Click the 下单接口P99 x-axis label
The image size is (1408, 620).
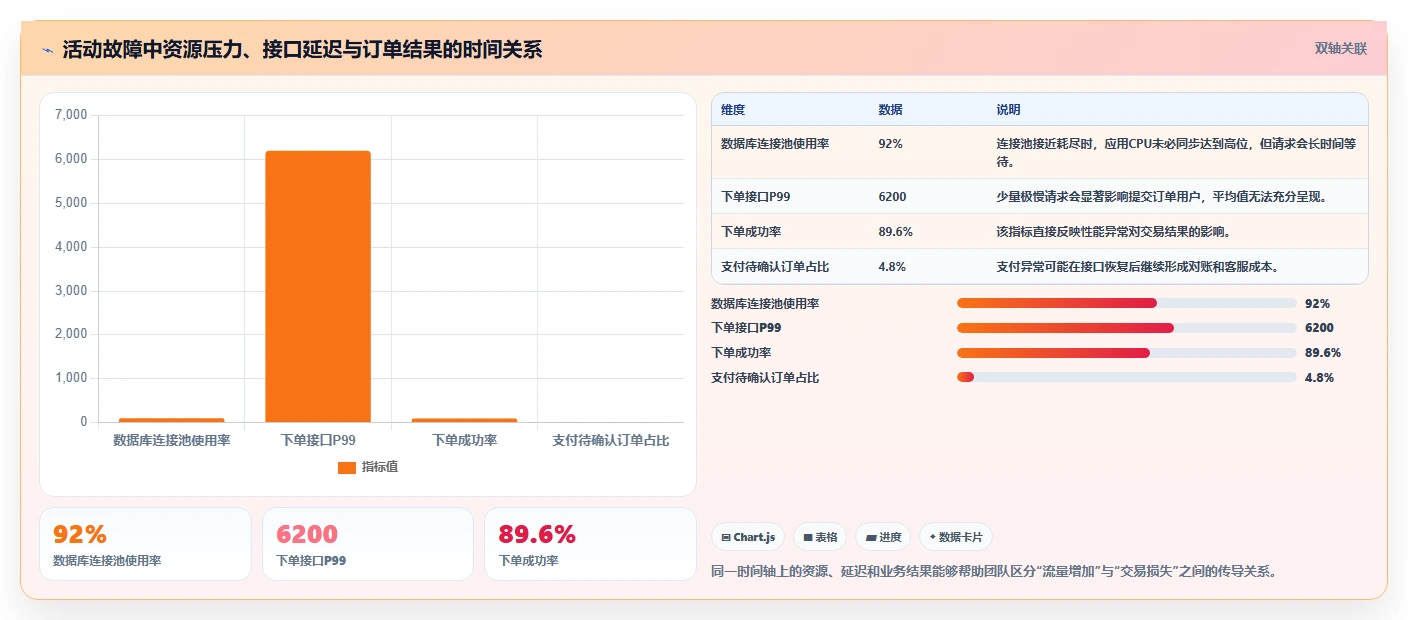coord(318,440)
